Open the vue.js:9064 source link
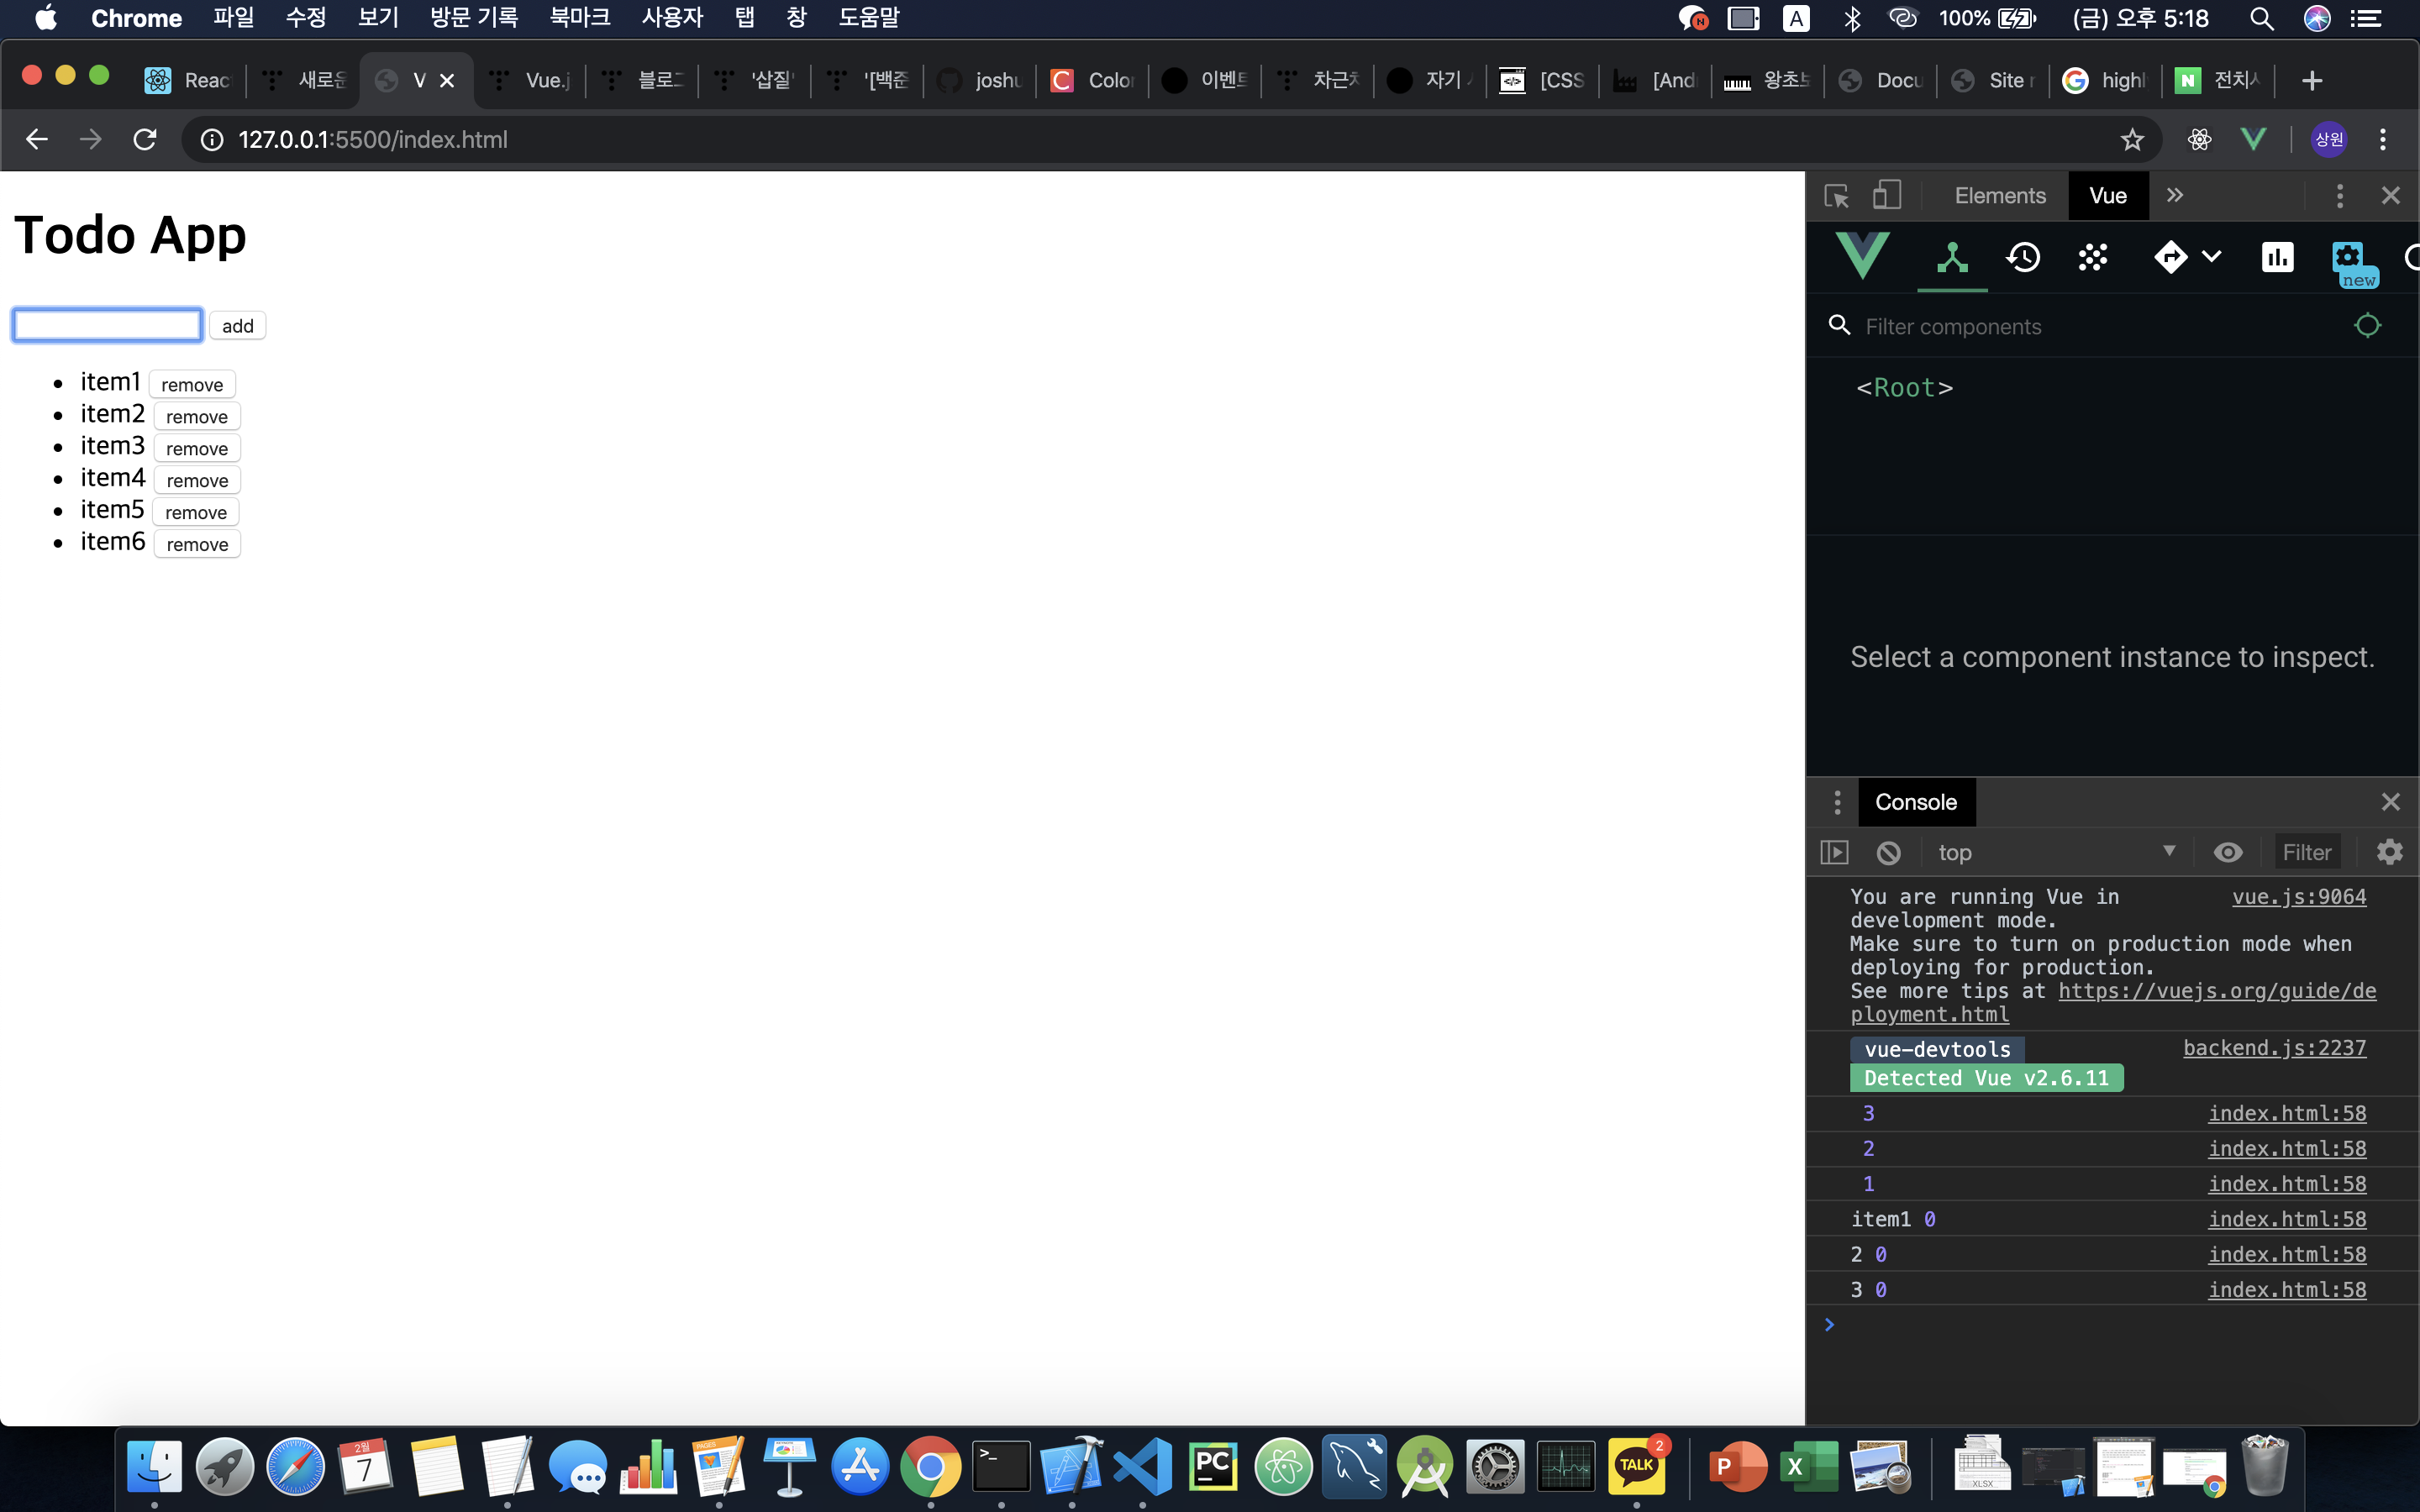 (2298, 897)
